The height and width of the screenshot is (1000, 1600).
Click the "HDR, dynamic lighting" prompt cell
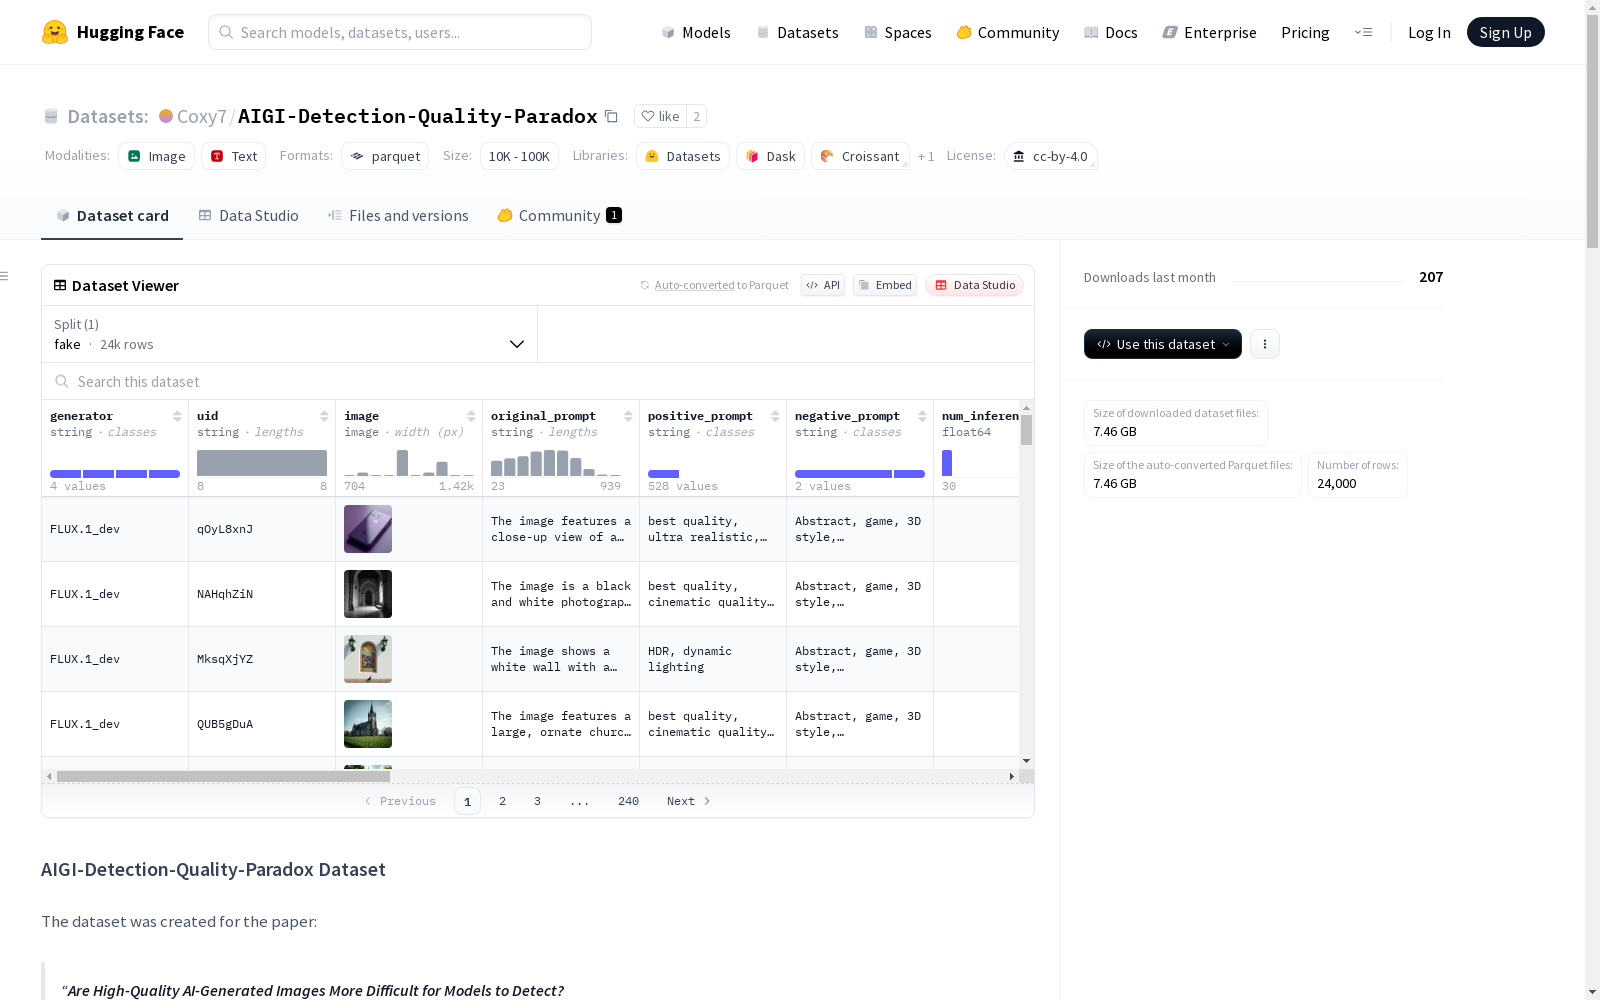click(713, 659)
